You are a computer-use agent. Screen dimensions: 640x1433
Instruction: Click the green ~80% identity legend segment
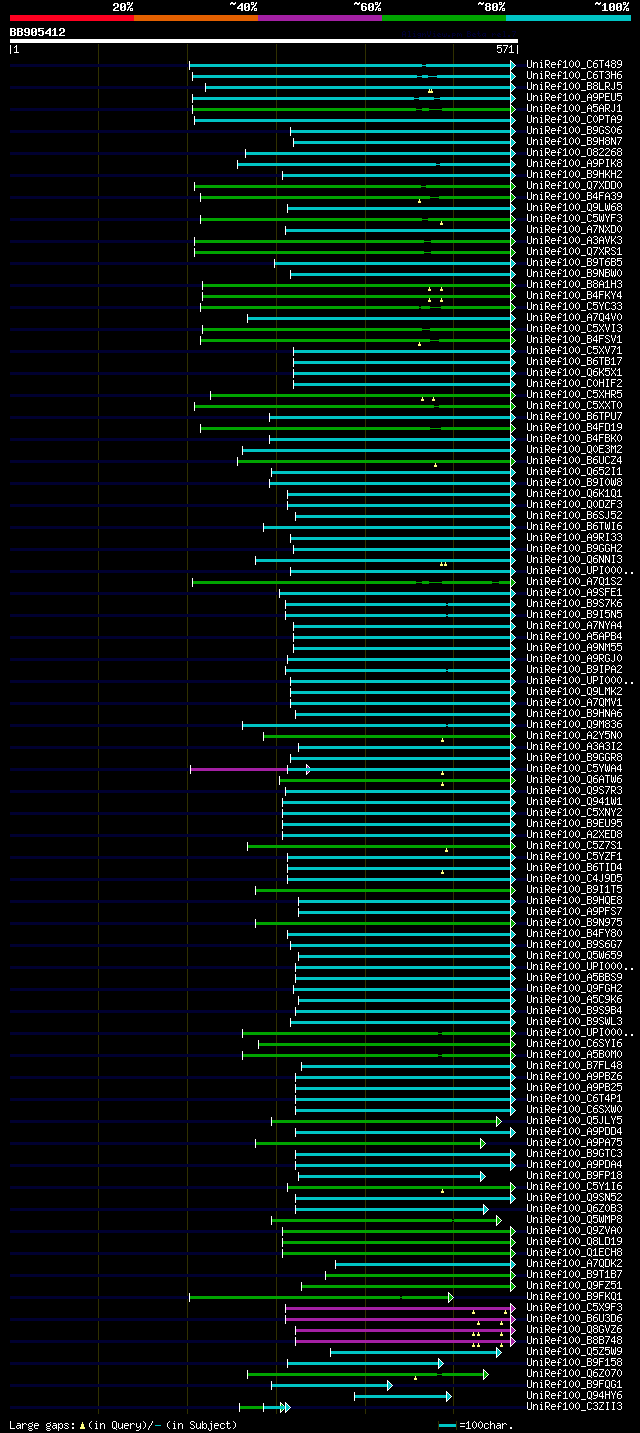[x=443, y=17]
